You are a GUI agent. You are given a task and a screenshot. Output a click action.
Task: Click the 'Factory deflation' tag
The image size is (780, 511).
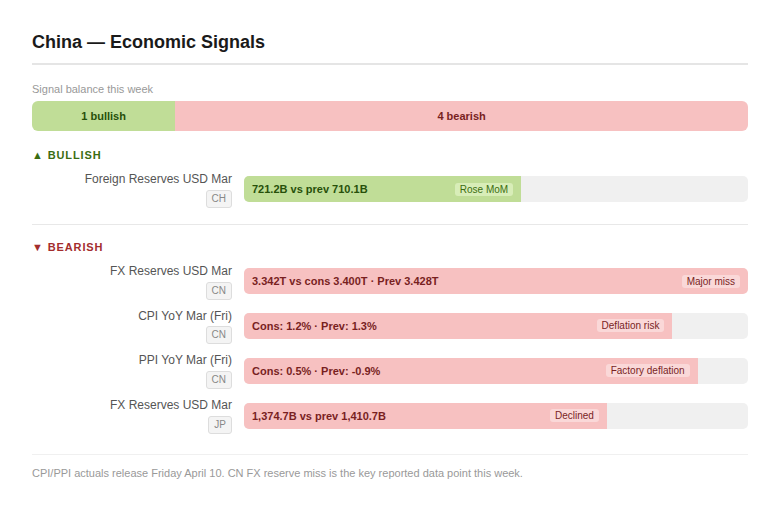tap(648, 371)
